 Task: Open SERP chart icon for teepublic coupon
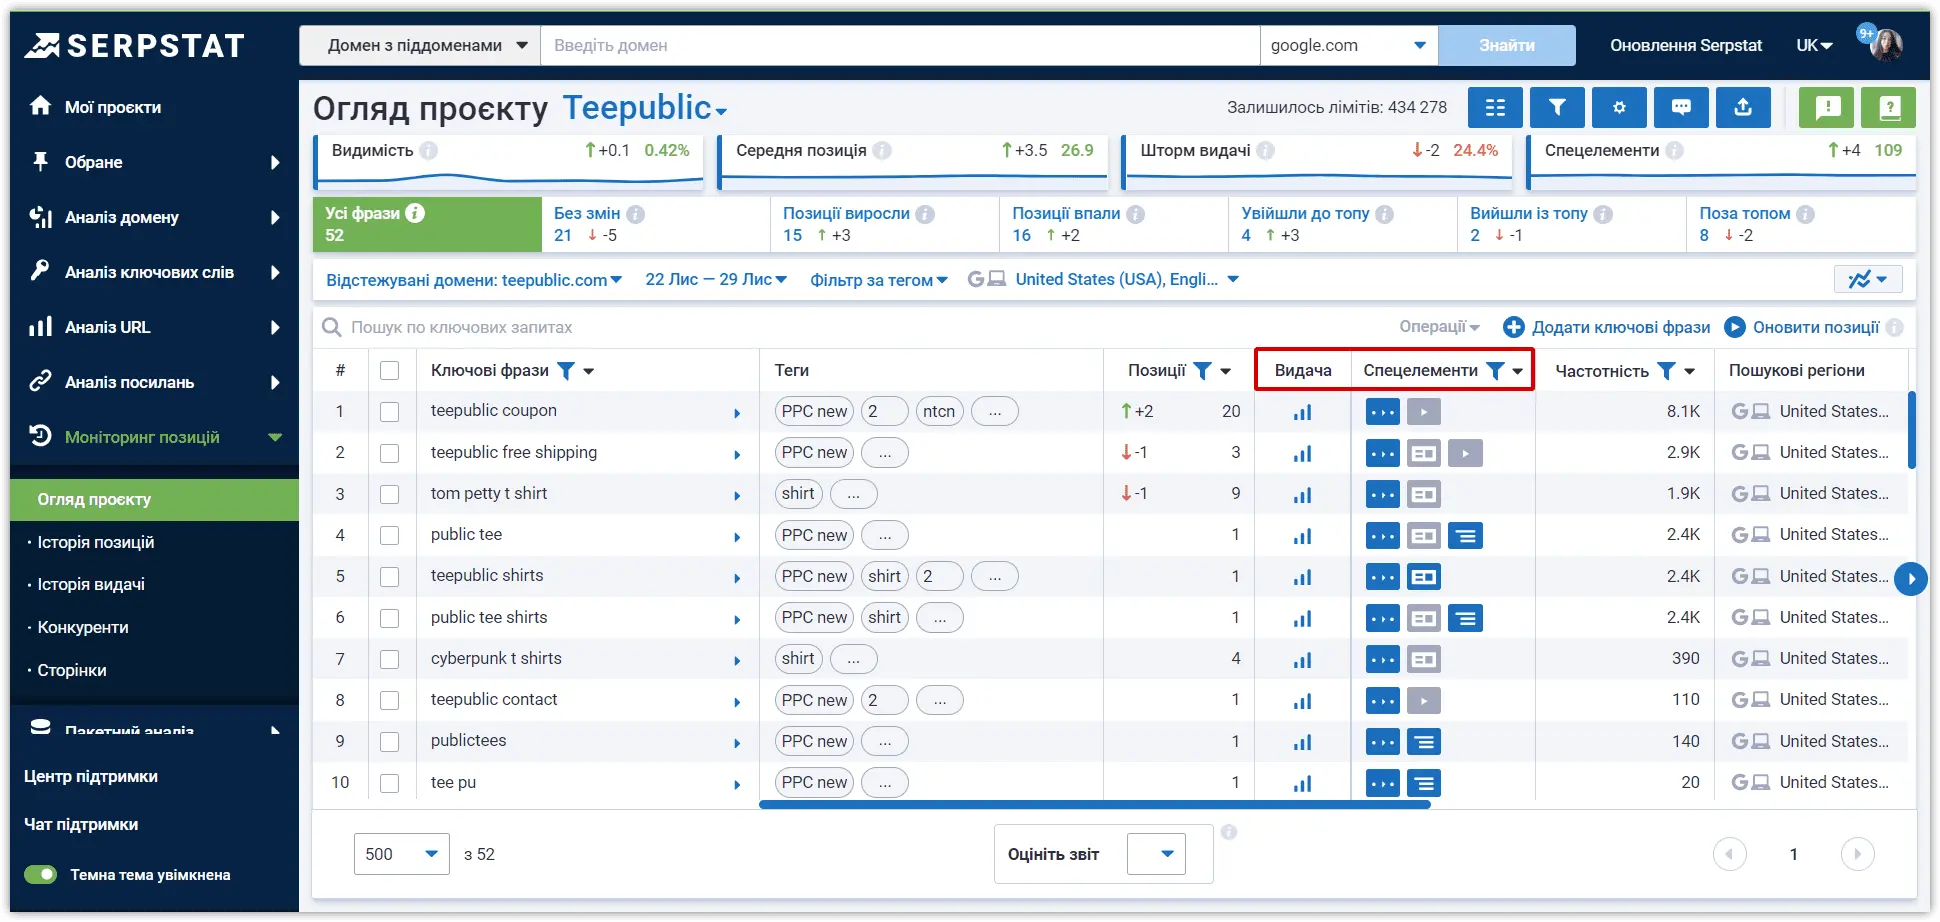[x=1302, y=412]
